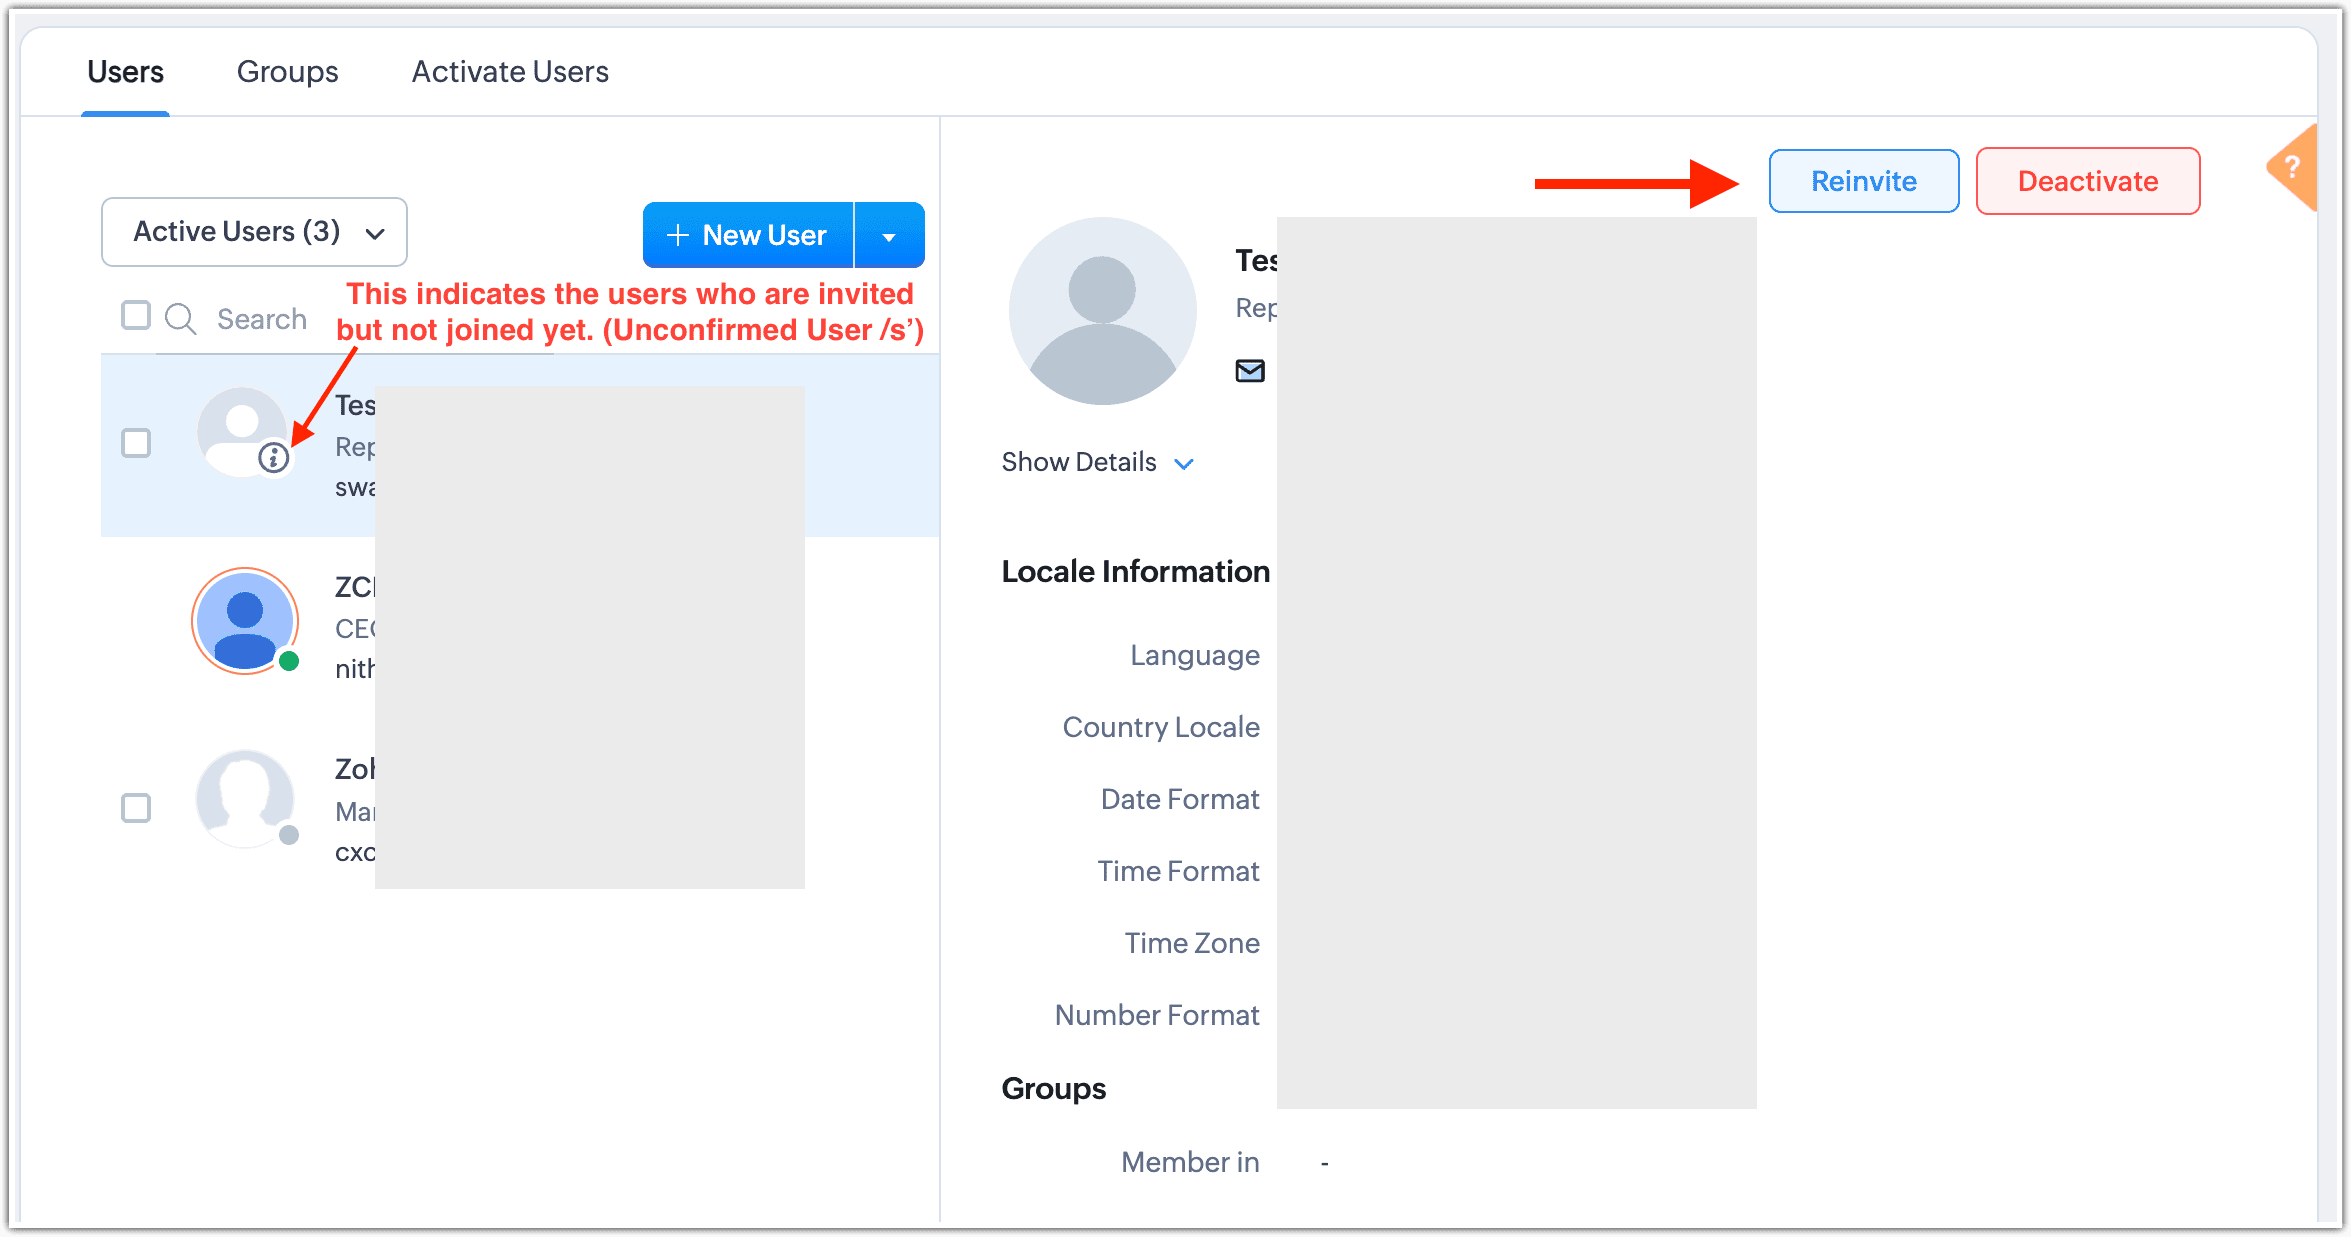Viewport: 2351px width, 1237px height.
Task: Open the orange help question mark
Action: [x=2293, y=168]
